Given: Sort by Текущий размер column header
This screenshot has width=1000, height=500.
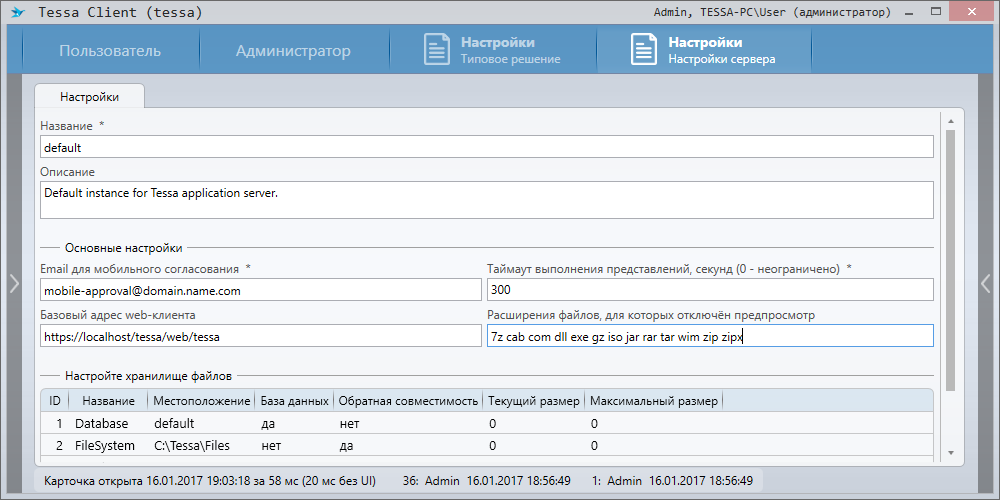Looking at the screenshot, I should (x=534, y=401).
